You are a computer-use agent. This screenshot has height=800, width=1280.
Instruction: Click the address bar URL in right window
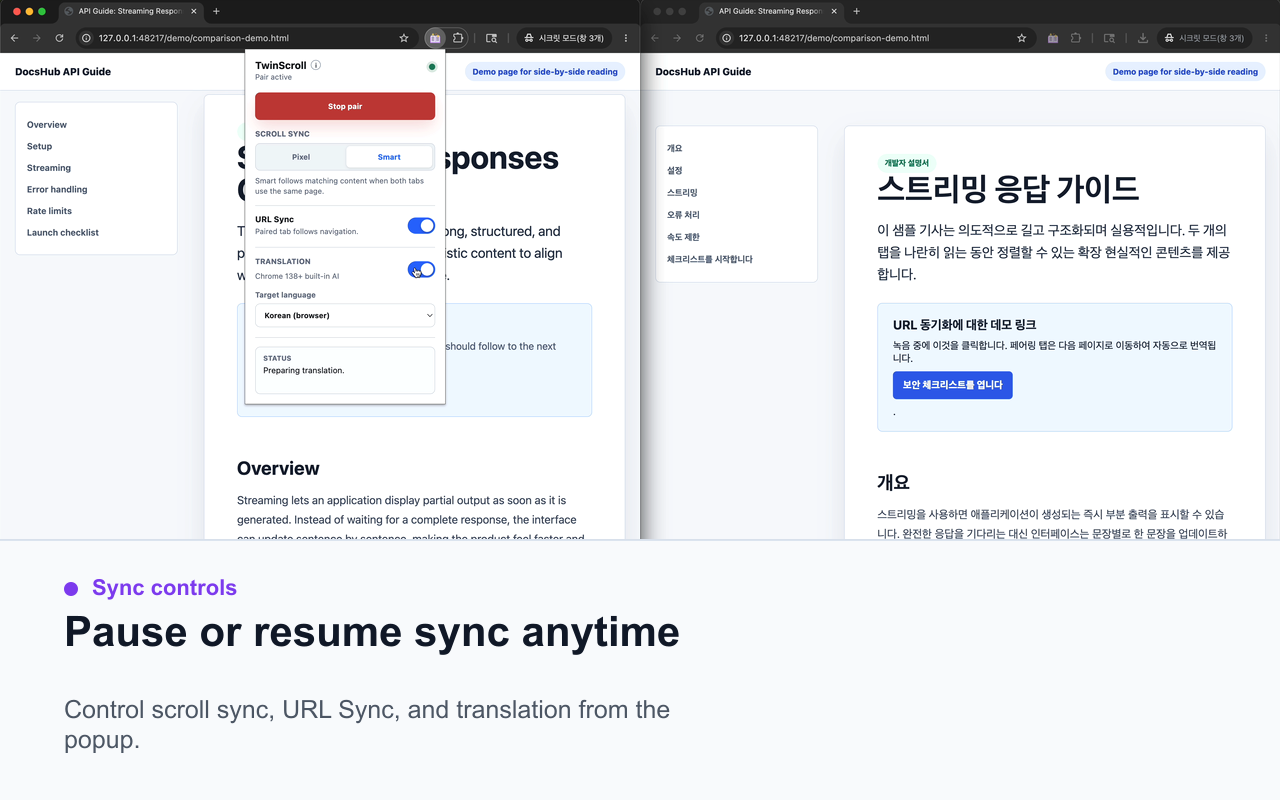point(834,38)
